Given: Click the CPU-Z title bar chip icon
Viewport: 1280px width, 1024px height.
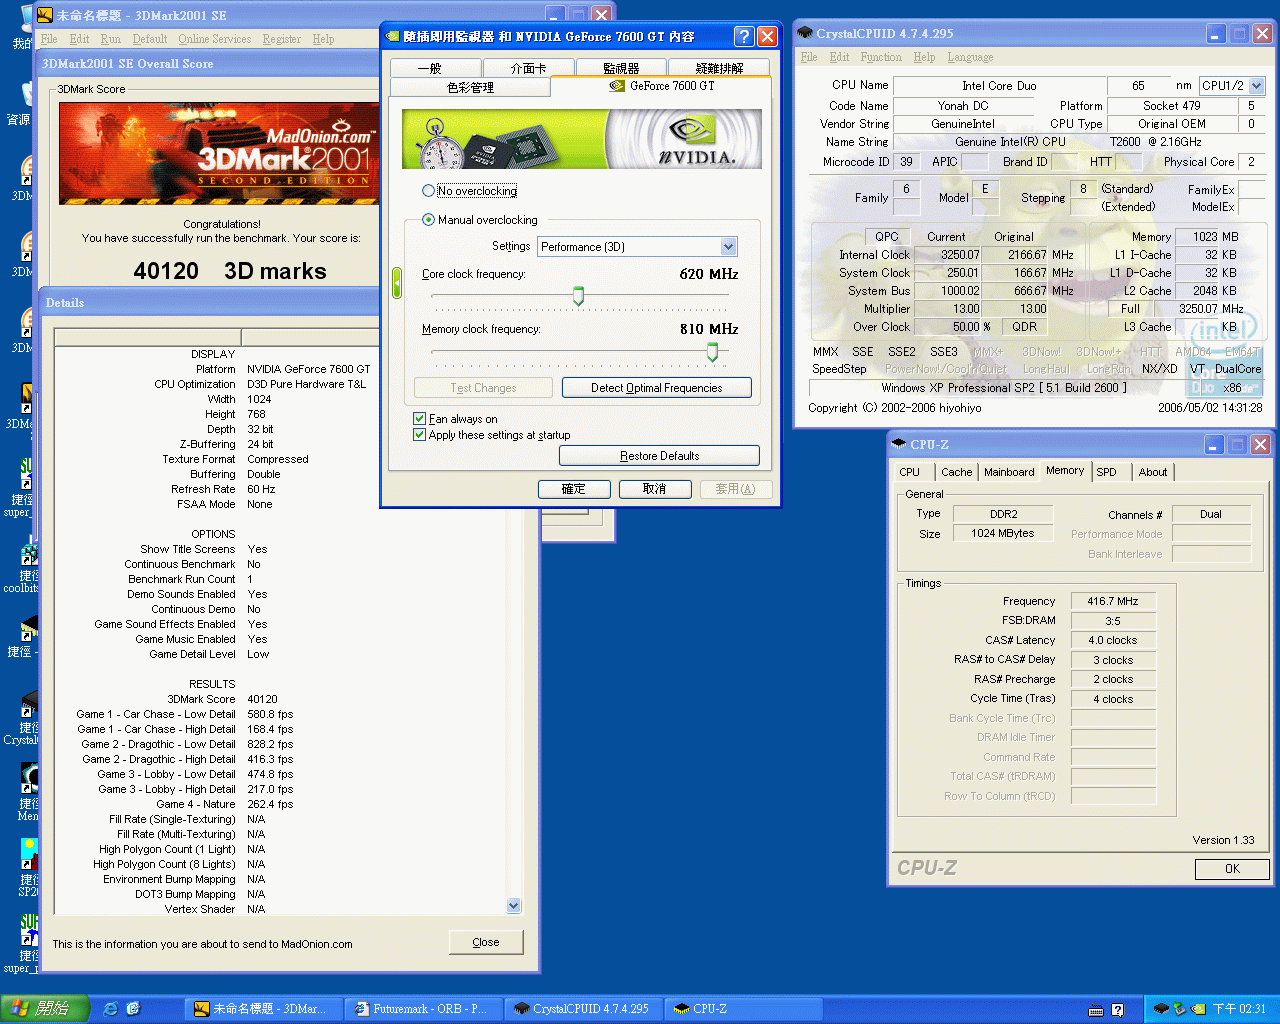Looking at the screenshot, I should click(x=899, y=444).
